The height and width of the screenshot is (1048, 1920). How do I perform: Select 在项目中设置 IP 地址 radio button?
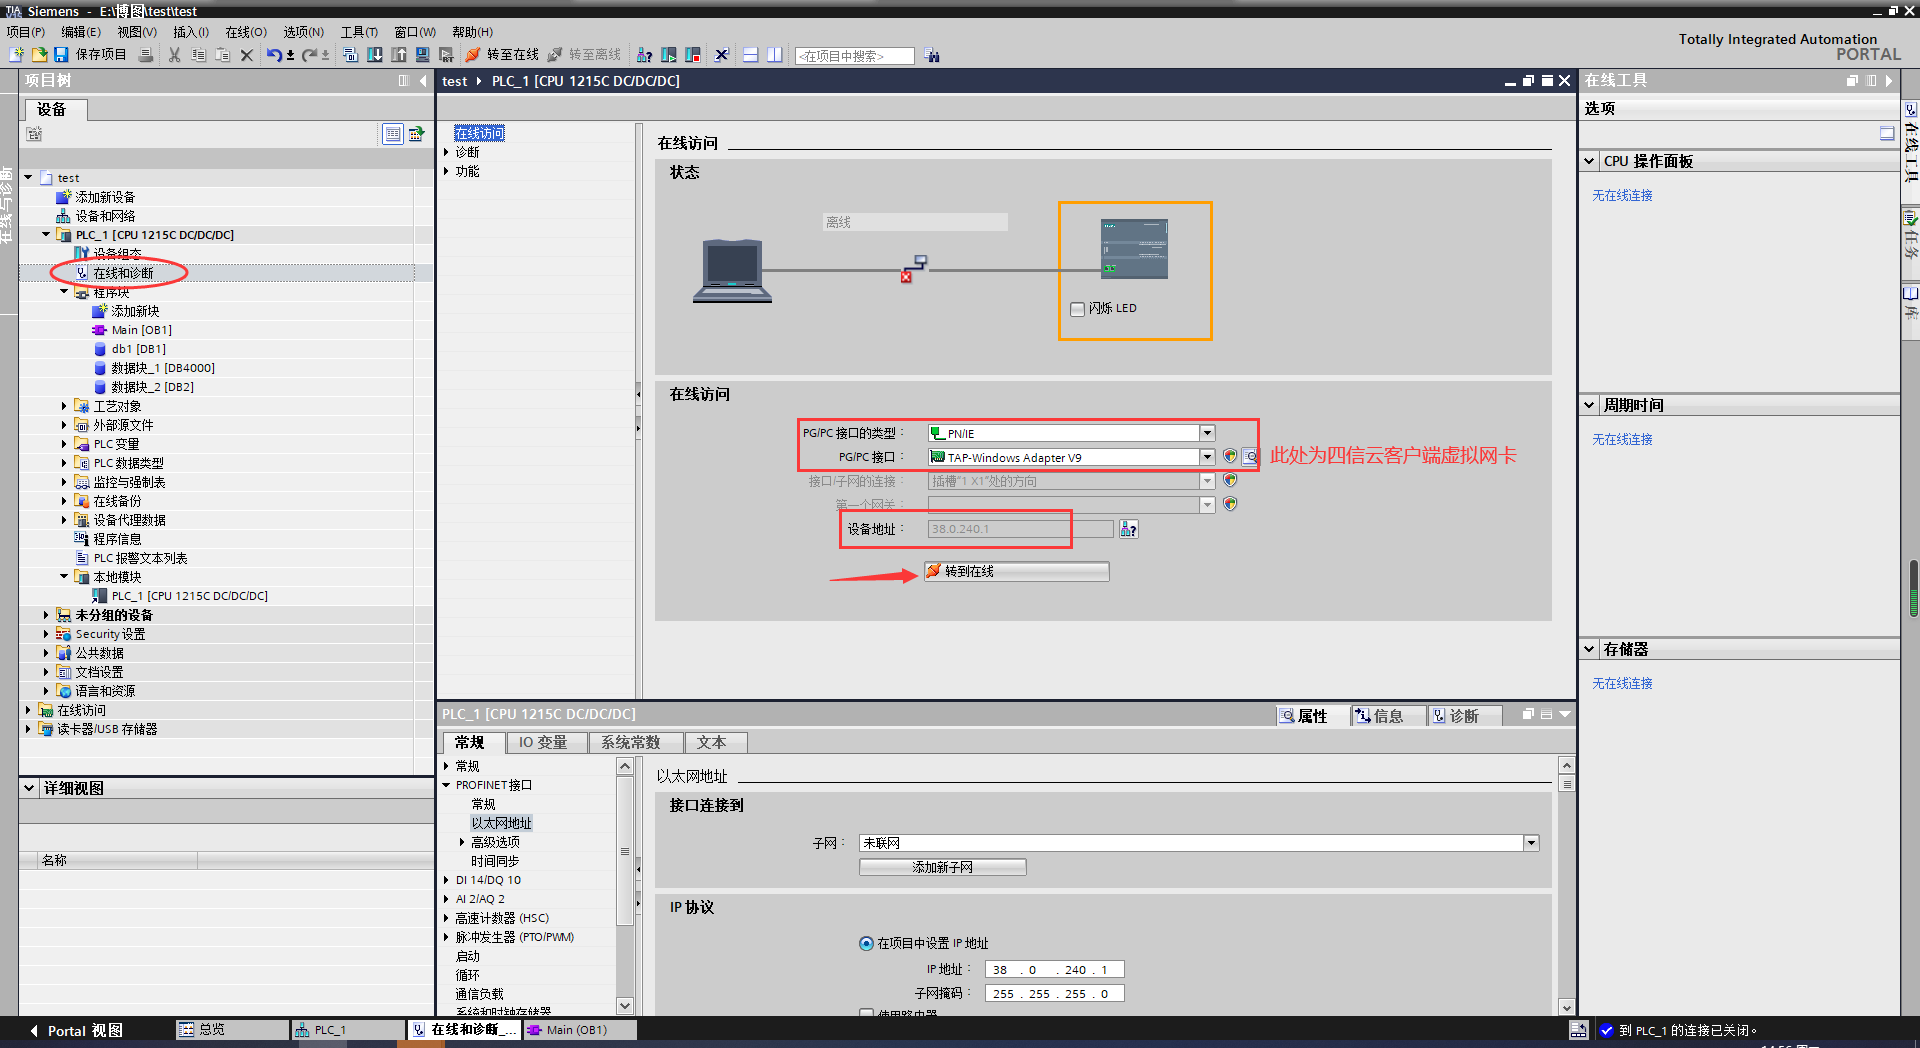(867, 943)
